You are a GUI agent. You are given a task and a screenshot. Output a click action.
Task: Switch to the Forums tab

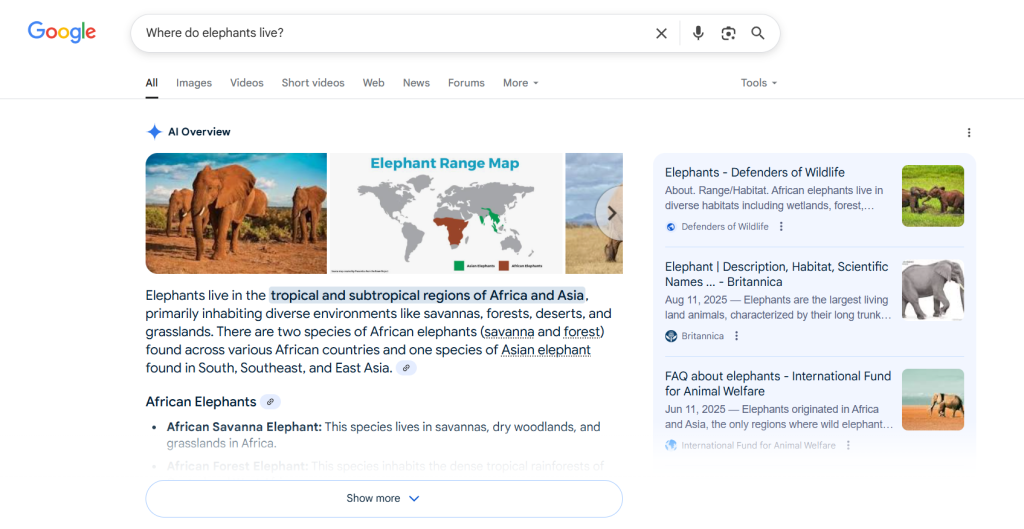(x=466, y=83)
